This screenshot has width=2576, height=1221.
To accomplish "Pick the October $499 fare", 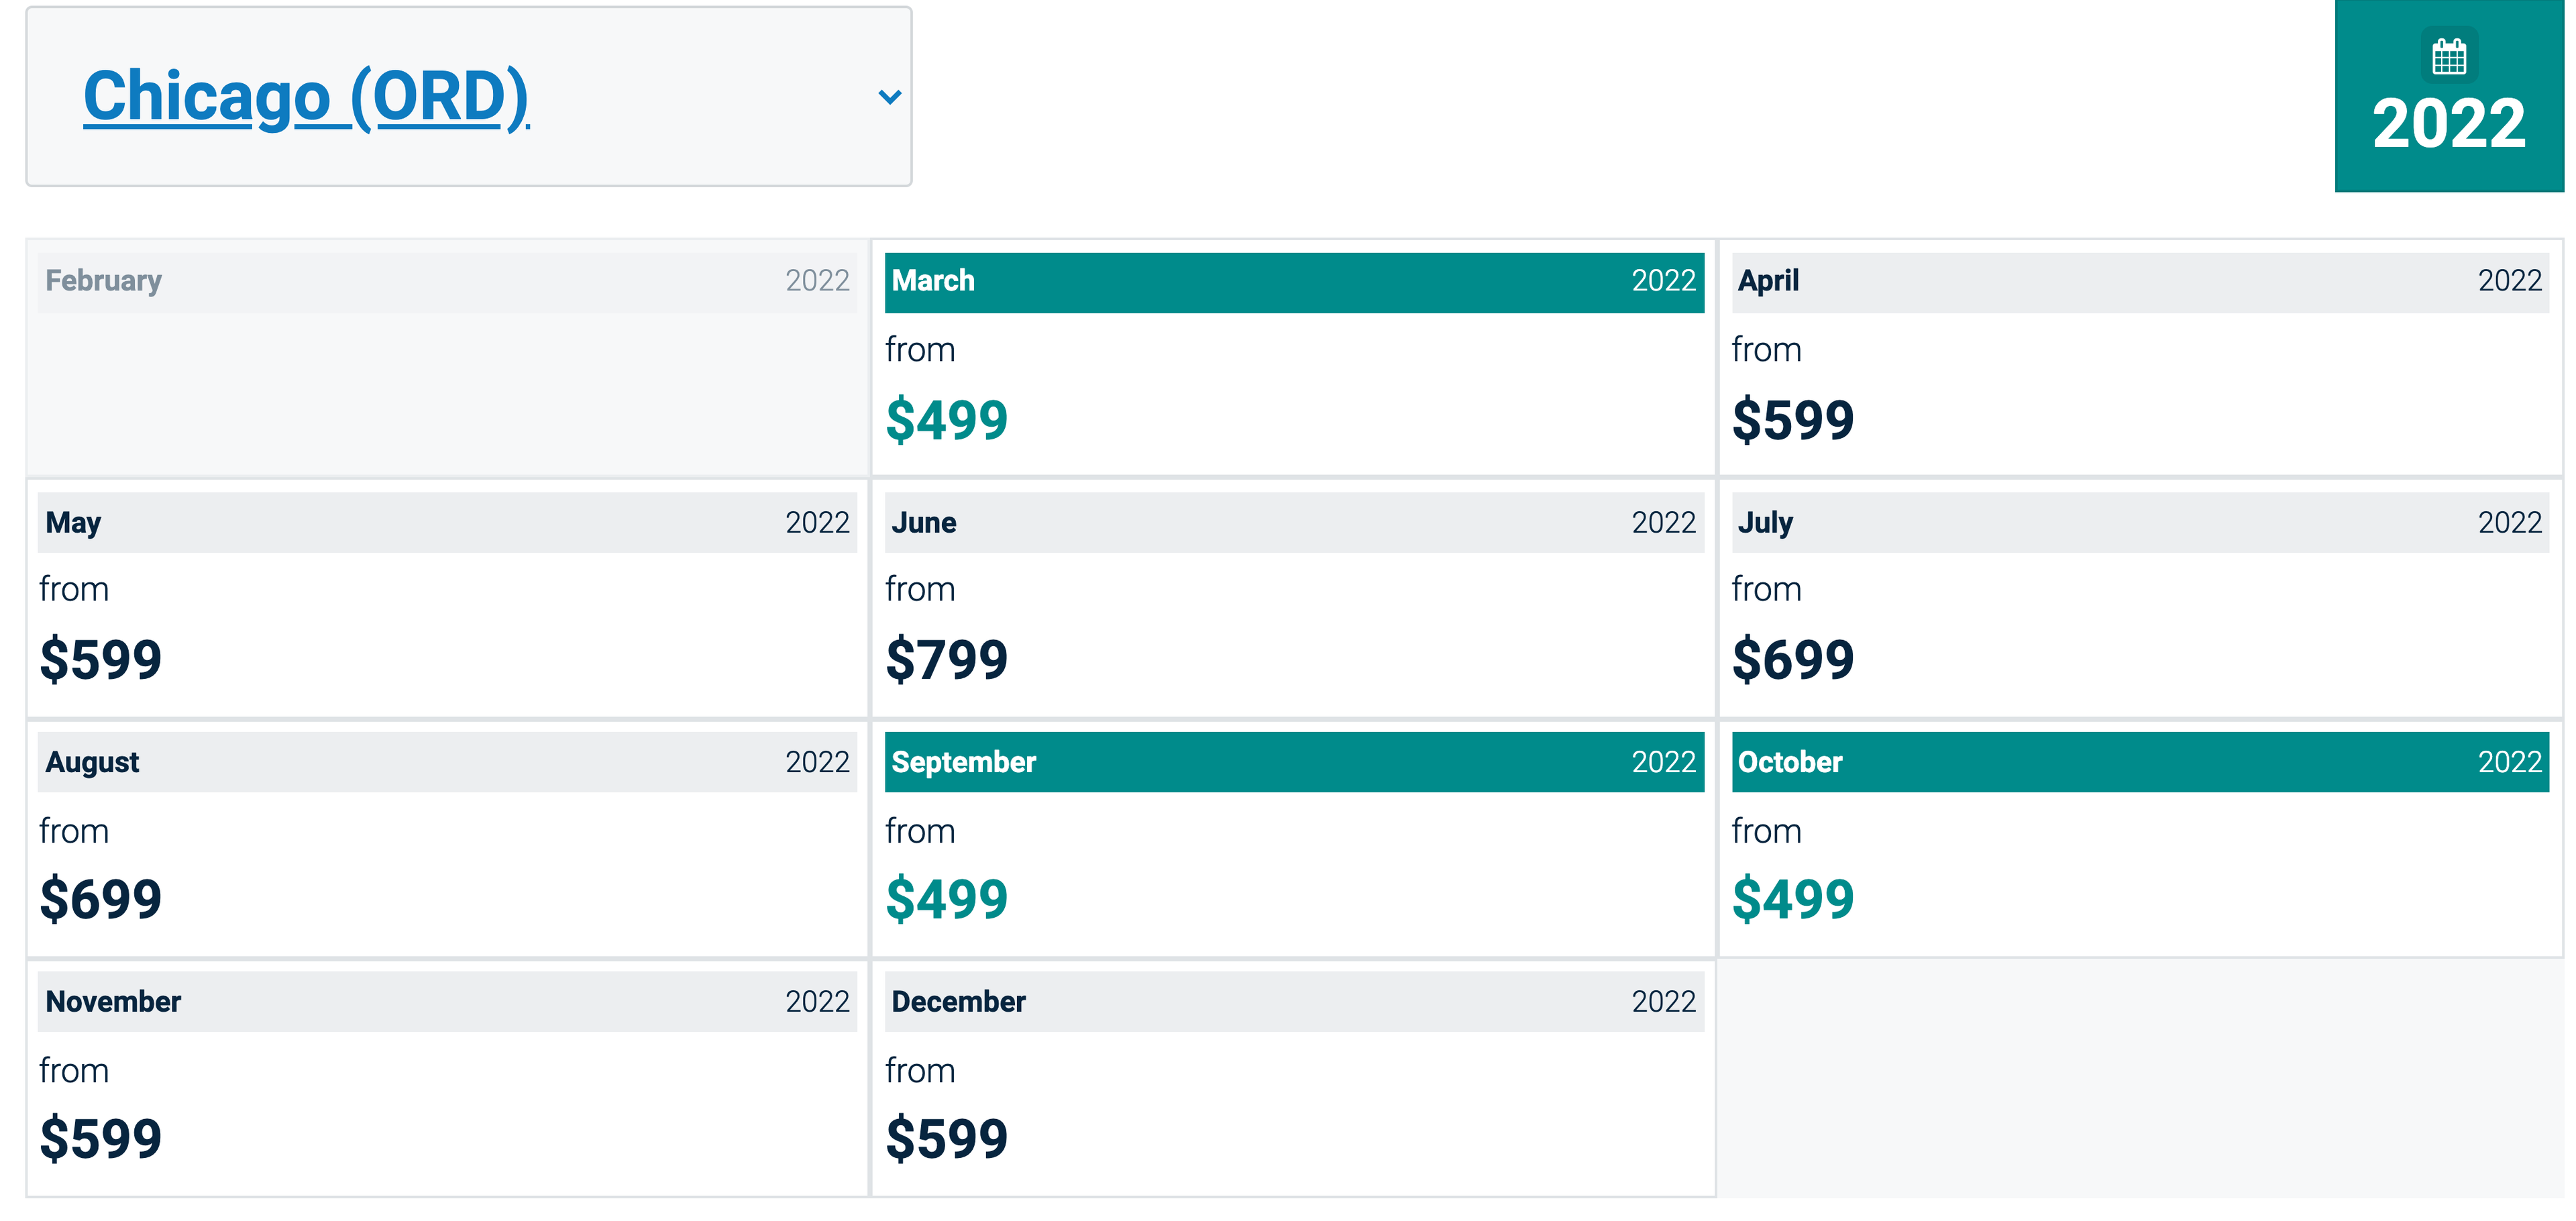I will tap(1792, 898).
